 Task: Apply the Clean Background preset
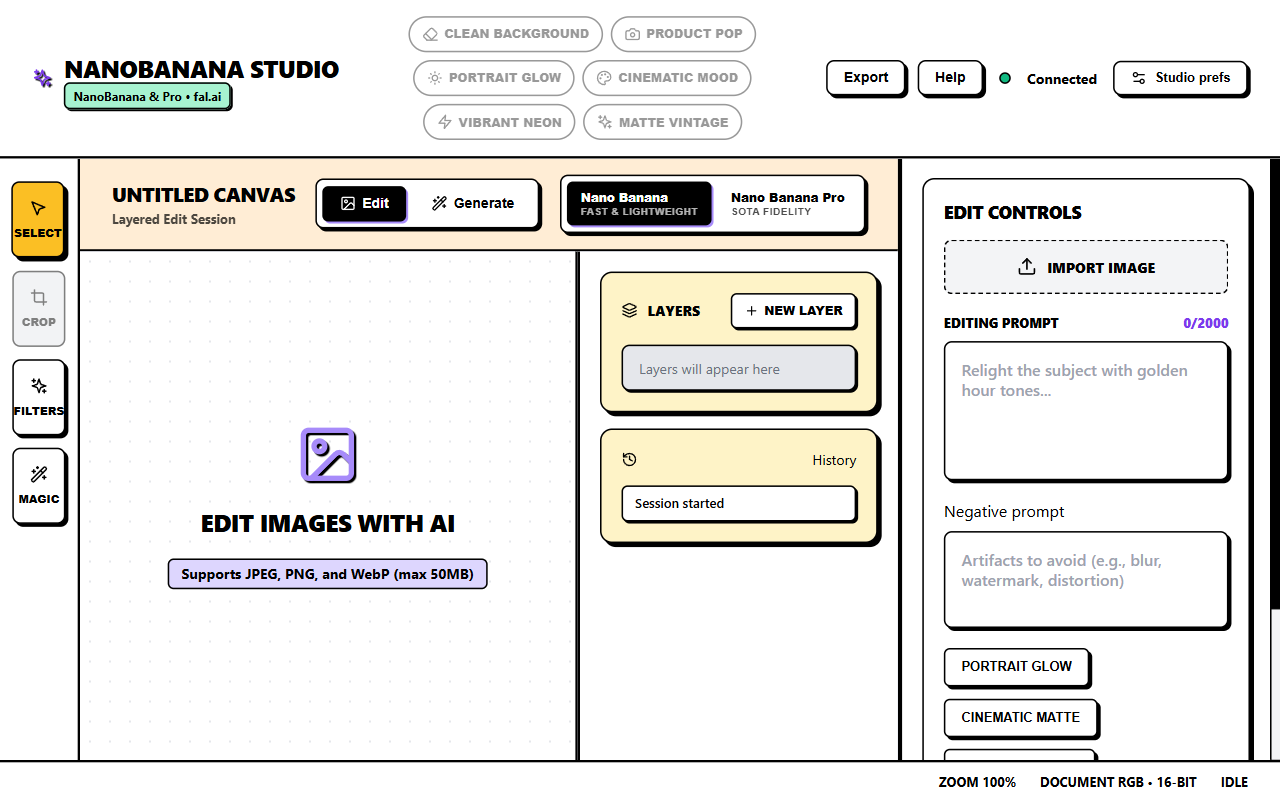[x=505, y=34]
